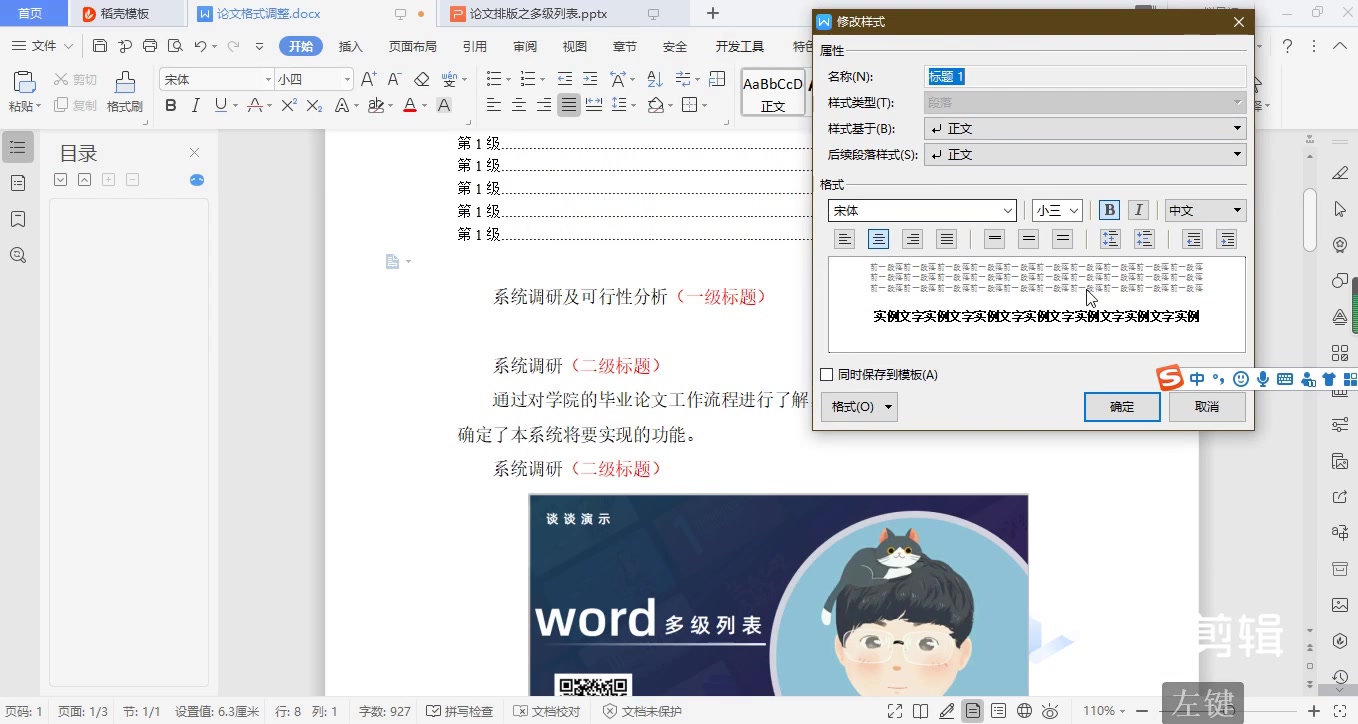This screenshot has height=724, width=1358.
Task: Click the Print Preview icon
Action: (175, 46)
